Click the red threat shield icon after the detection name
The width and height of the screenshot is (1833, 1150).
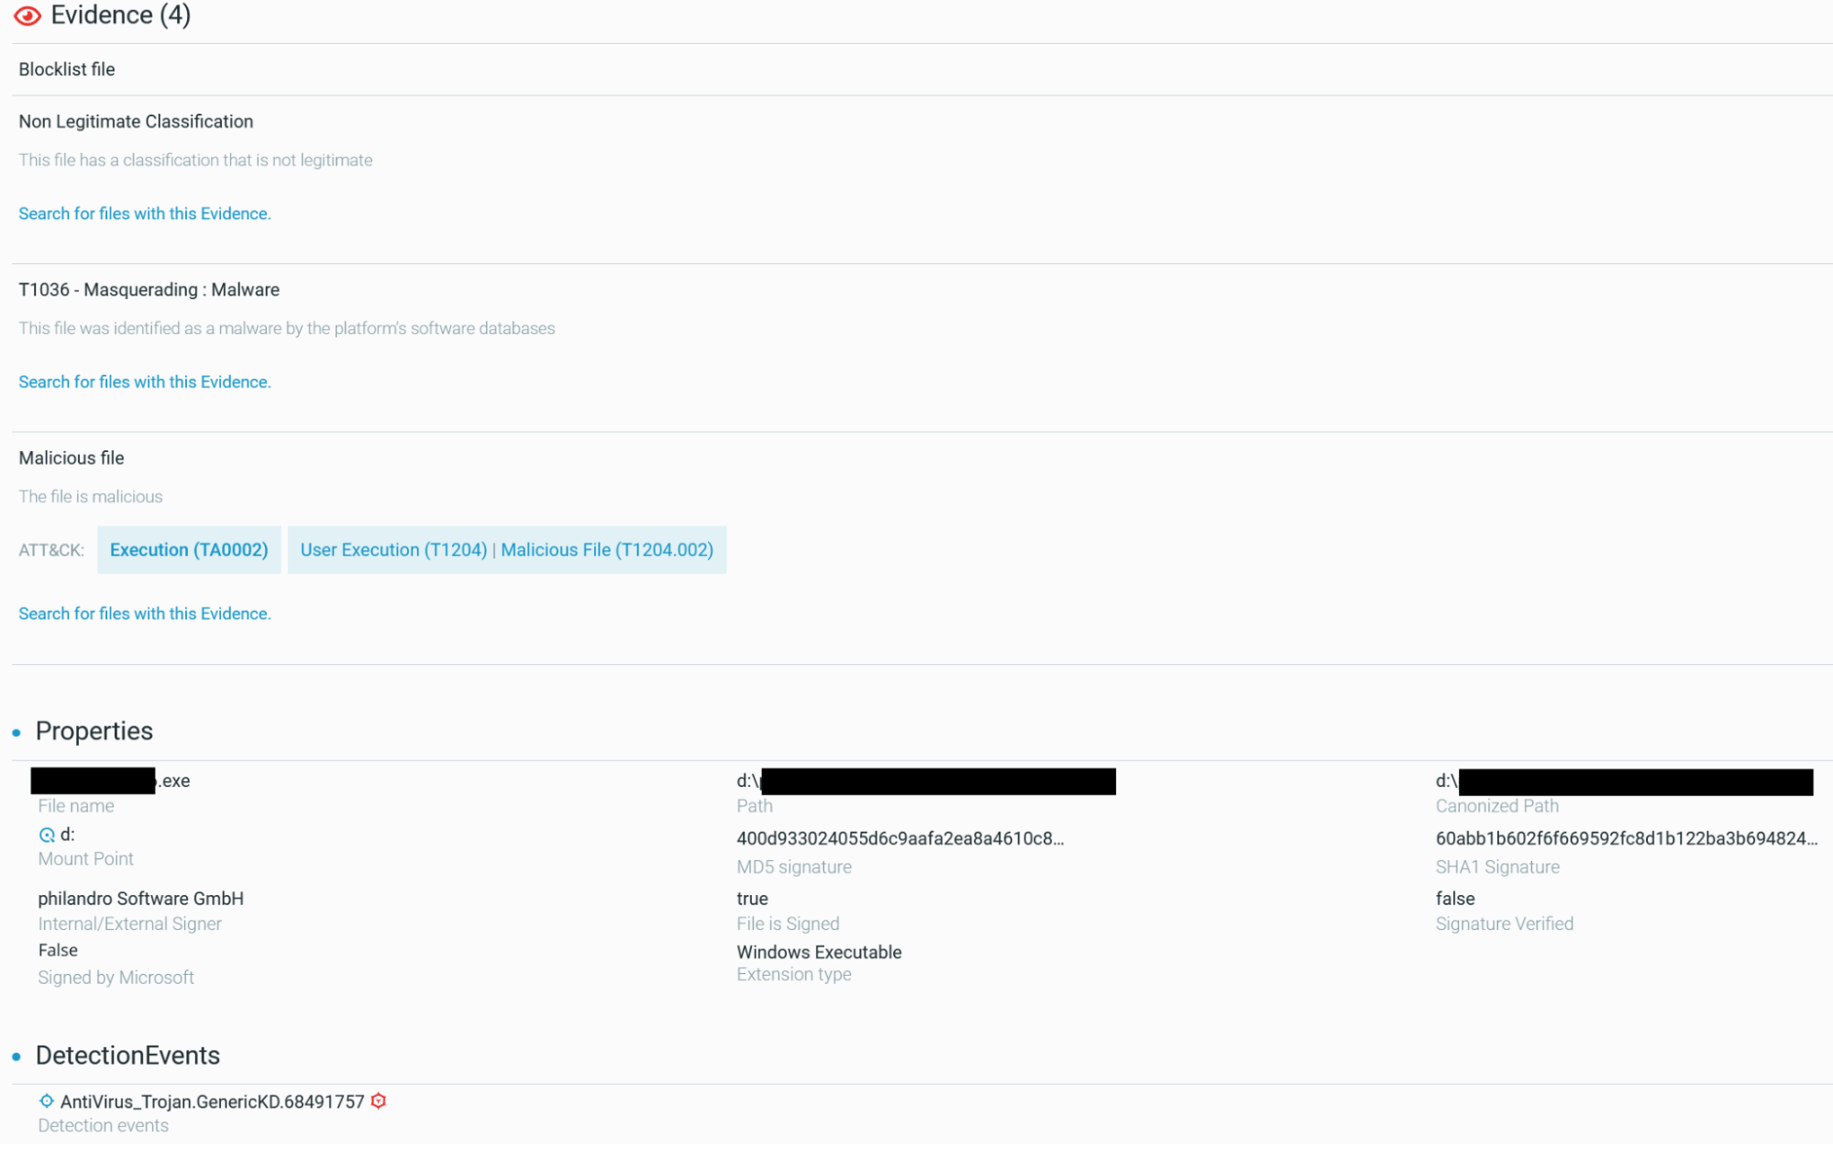pyautogui.click(x=378, y=1101)
